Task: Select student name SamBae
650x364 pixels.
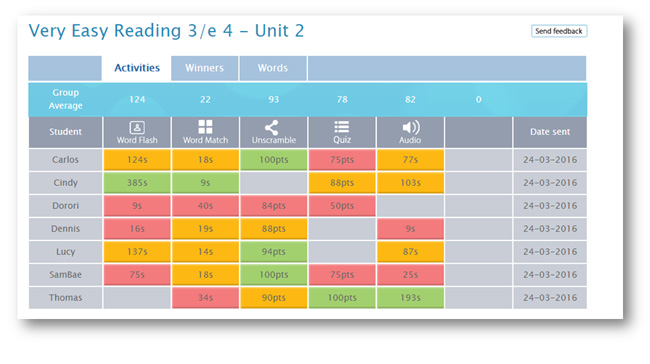Action: 65,275
